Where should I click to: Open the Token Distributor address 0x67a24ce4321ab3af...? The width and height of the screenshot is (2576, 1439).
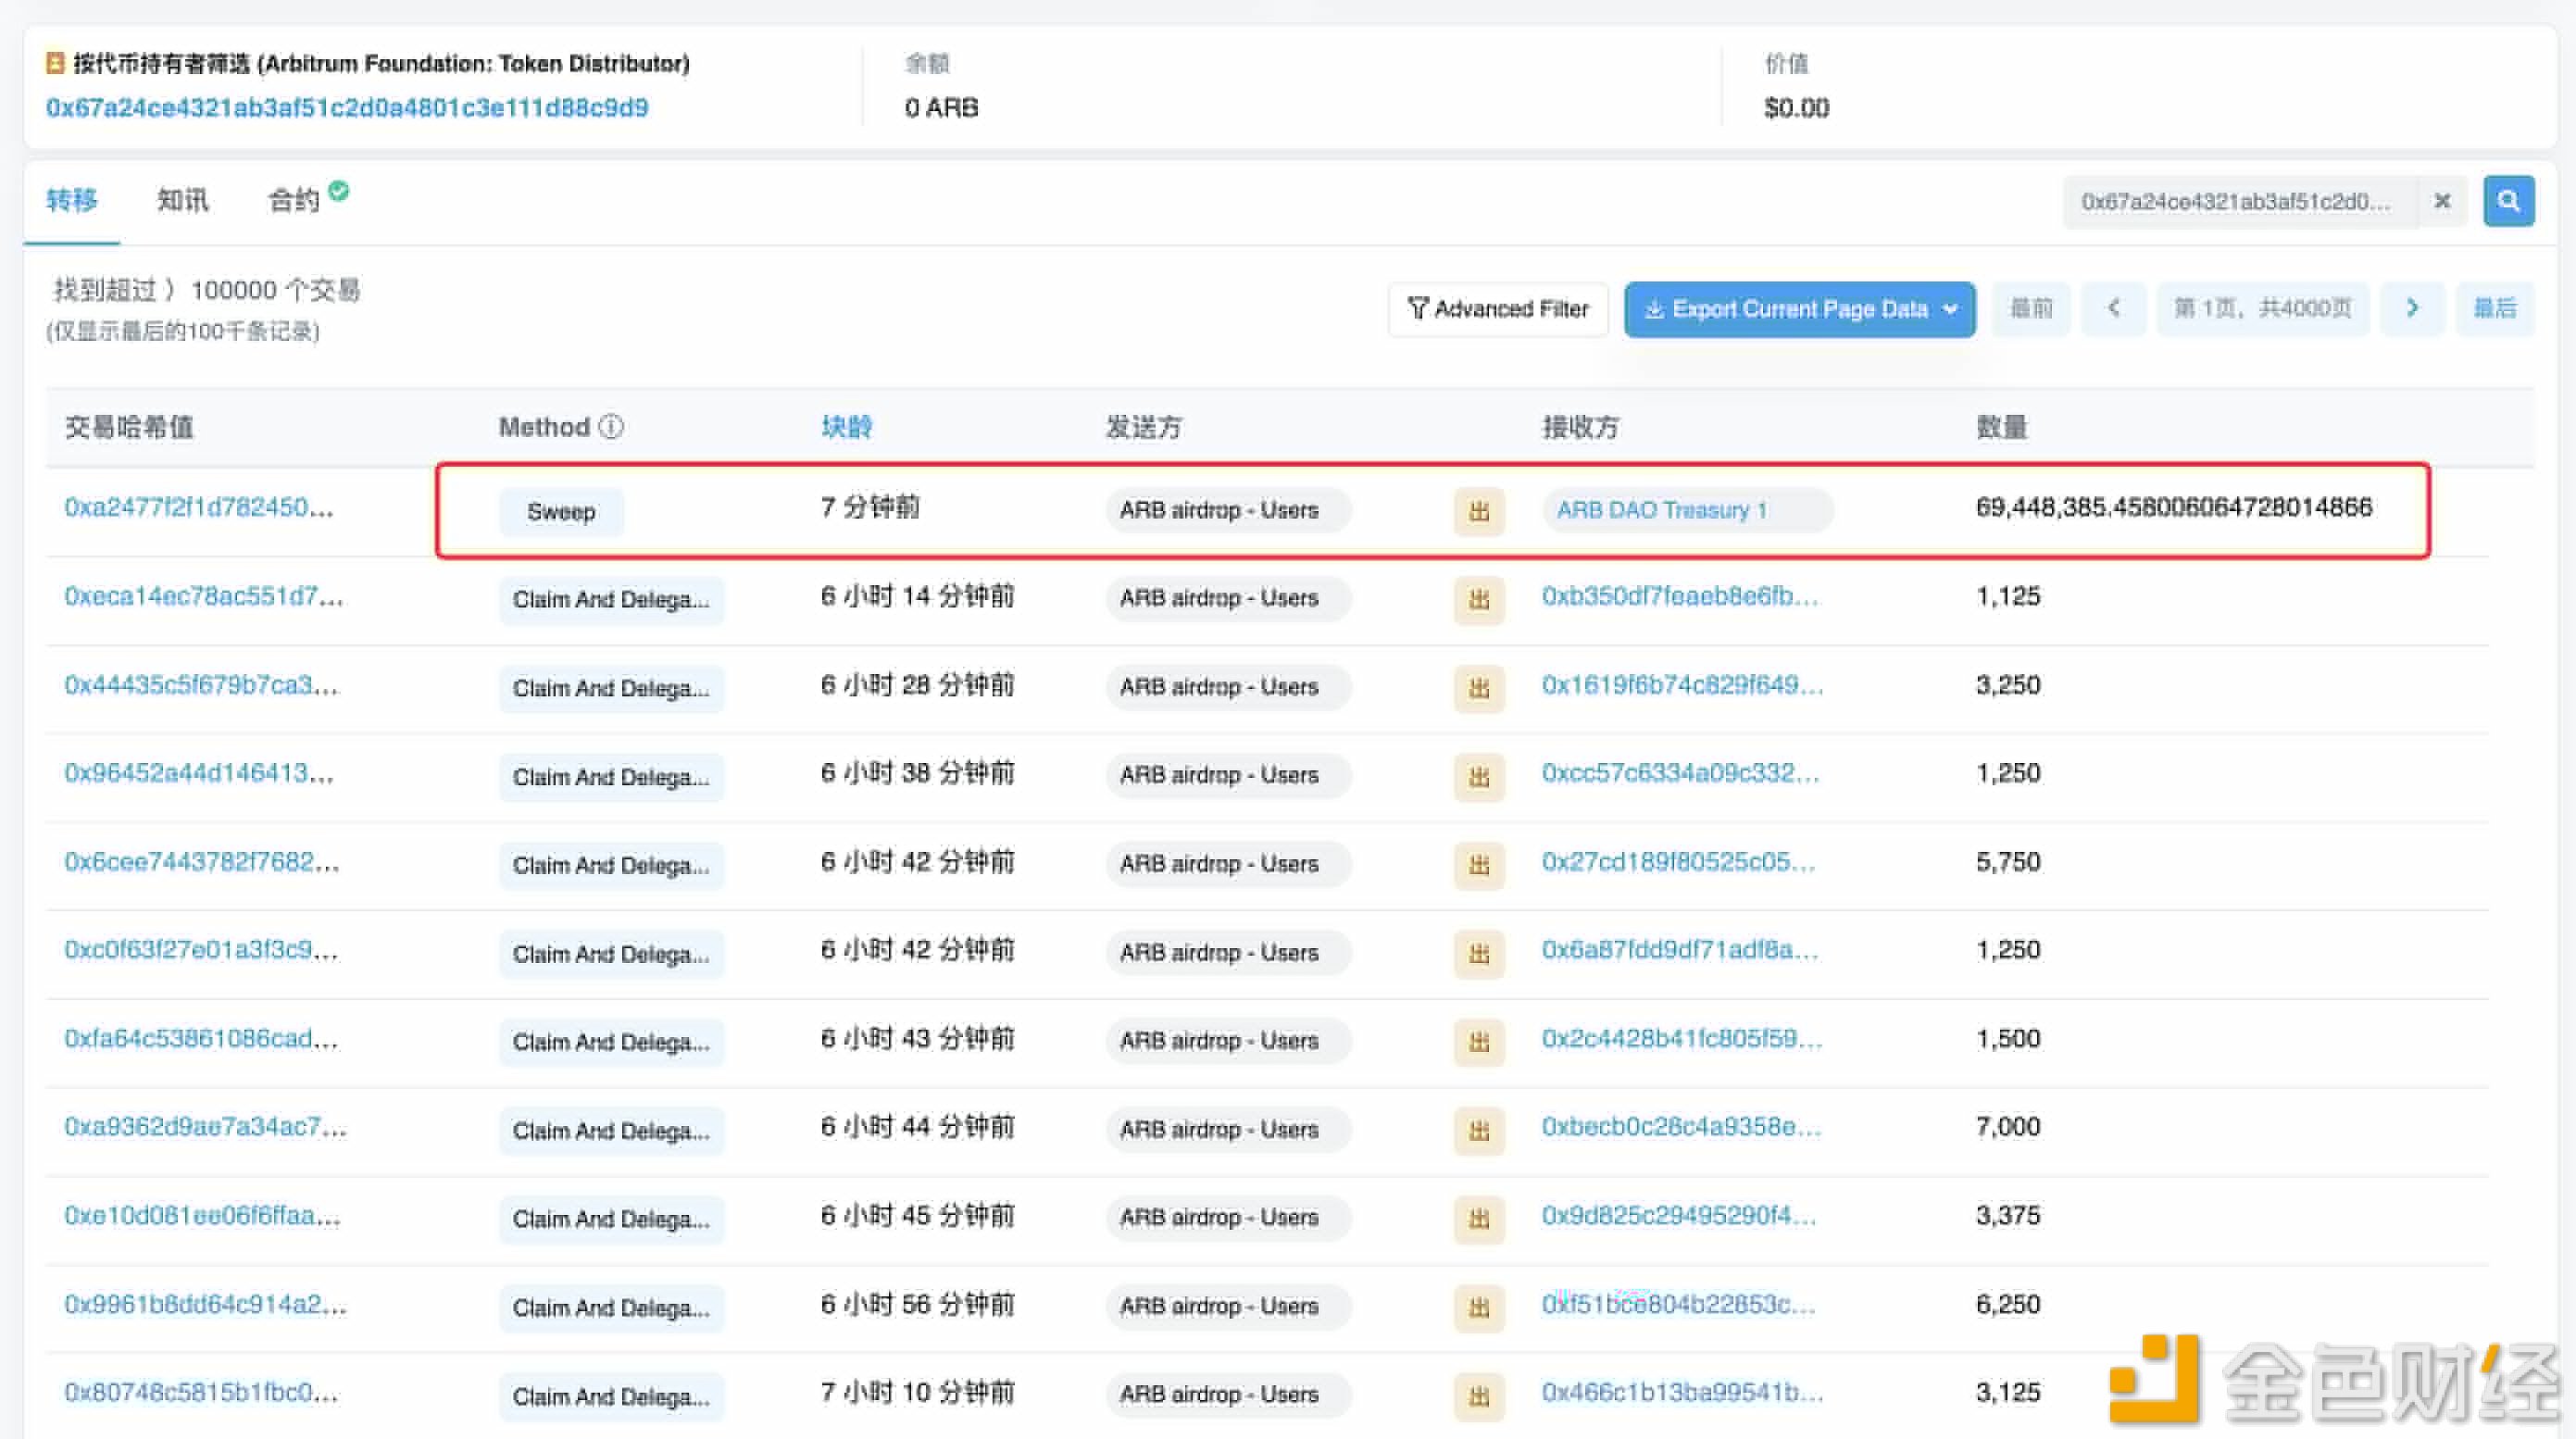(x=347, y=107)
